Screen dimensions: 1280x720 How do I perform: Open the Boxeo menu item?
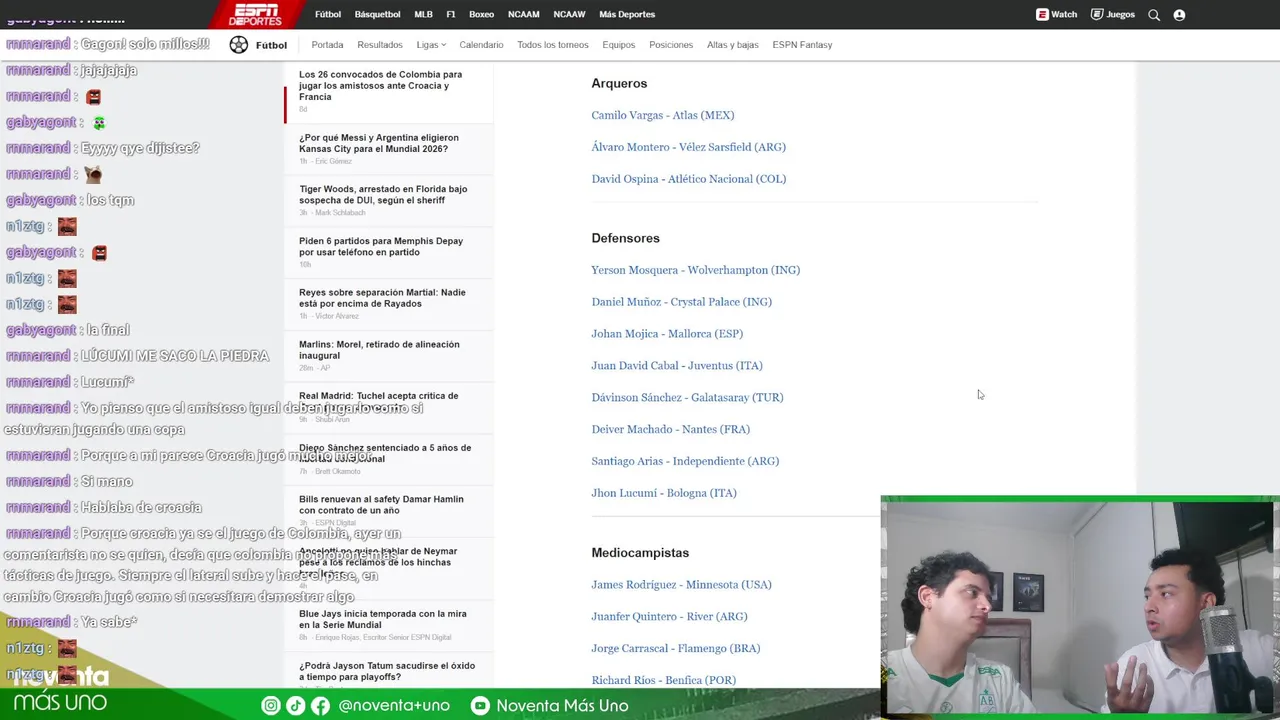pos(481,14)
